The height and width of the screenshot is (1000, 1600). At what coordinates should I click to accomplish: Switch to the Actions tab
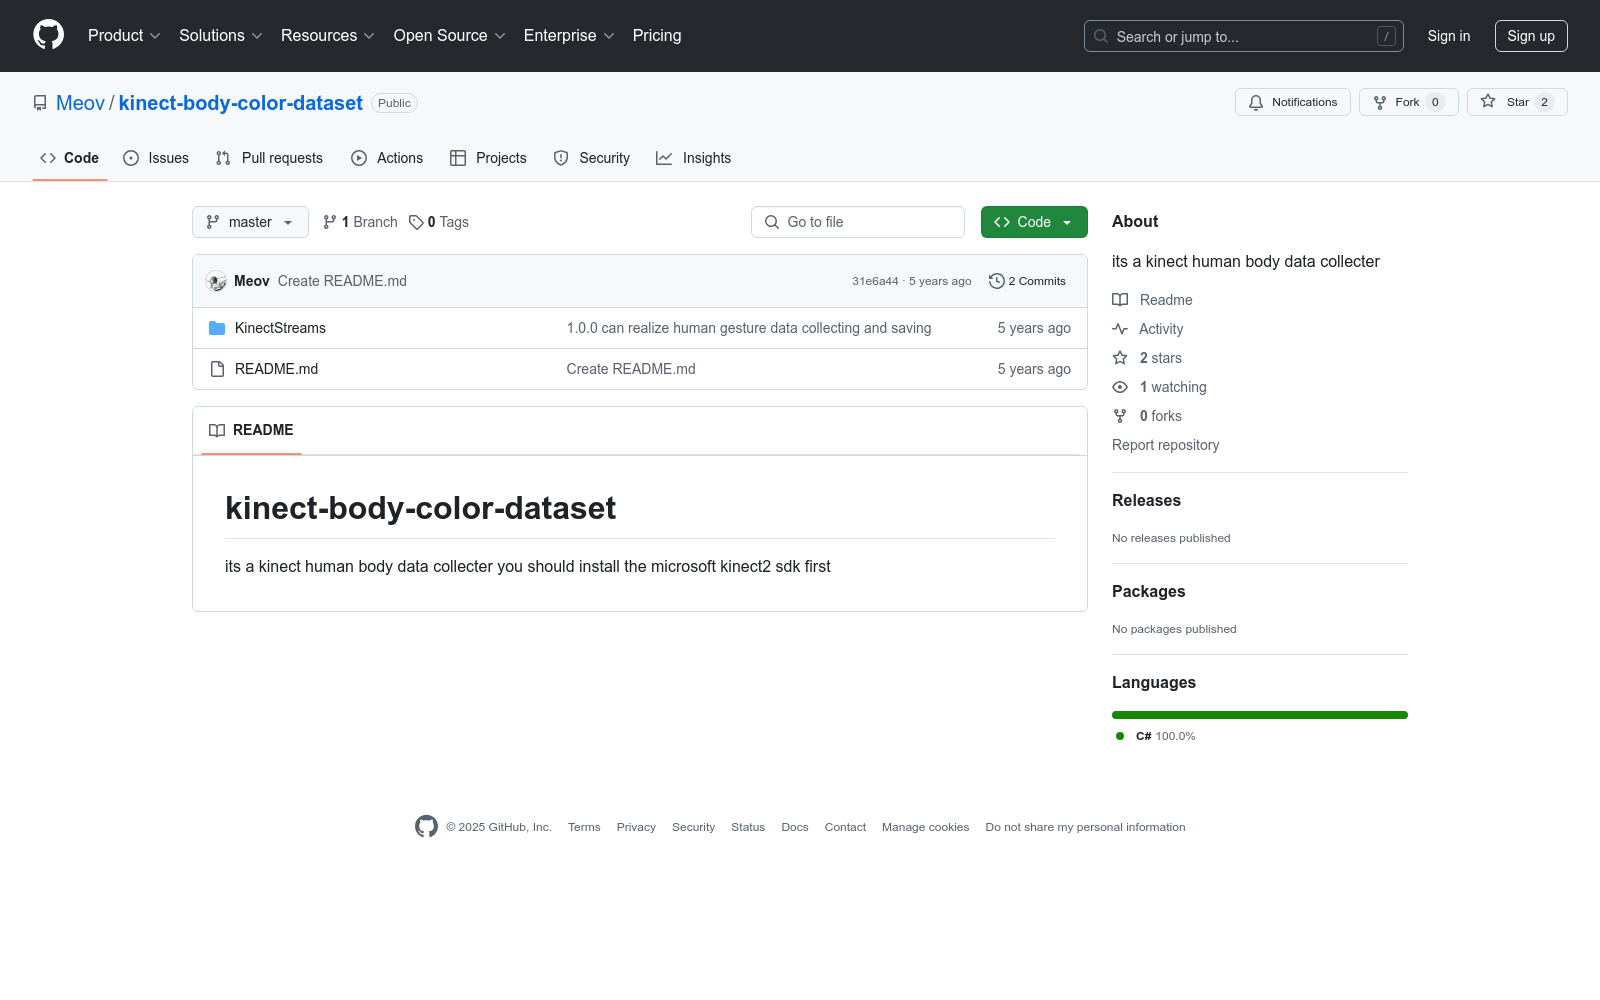click(387, 158)
